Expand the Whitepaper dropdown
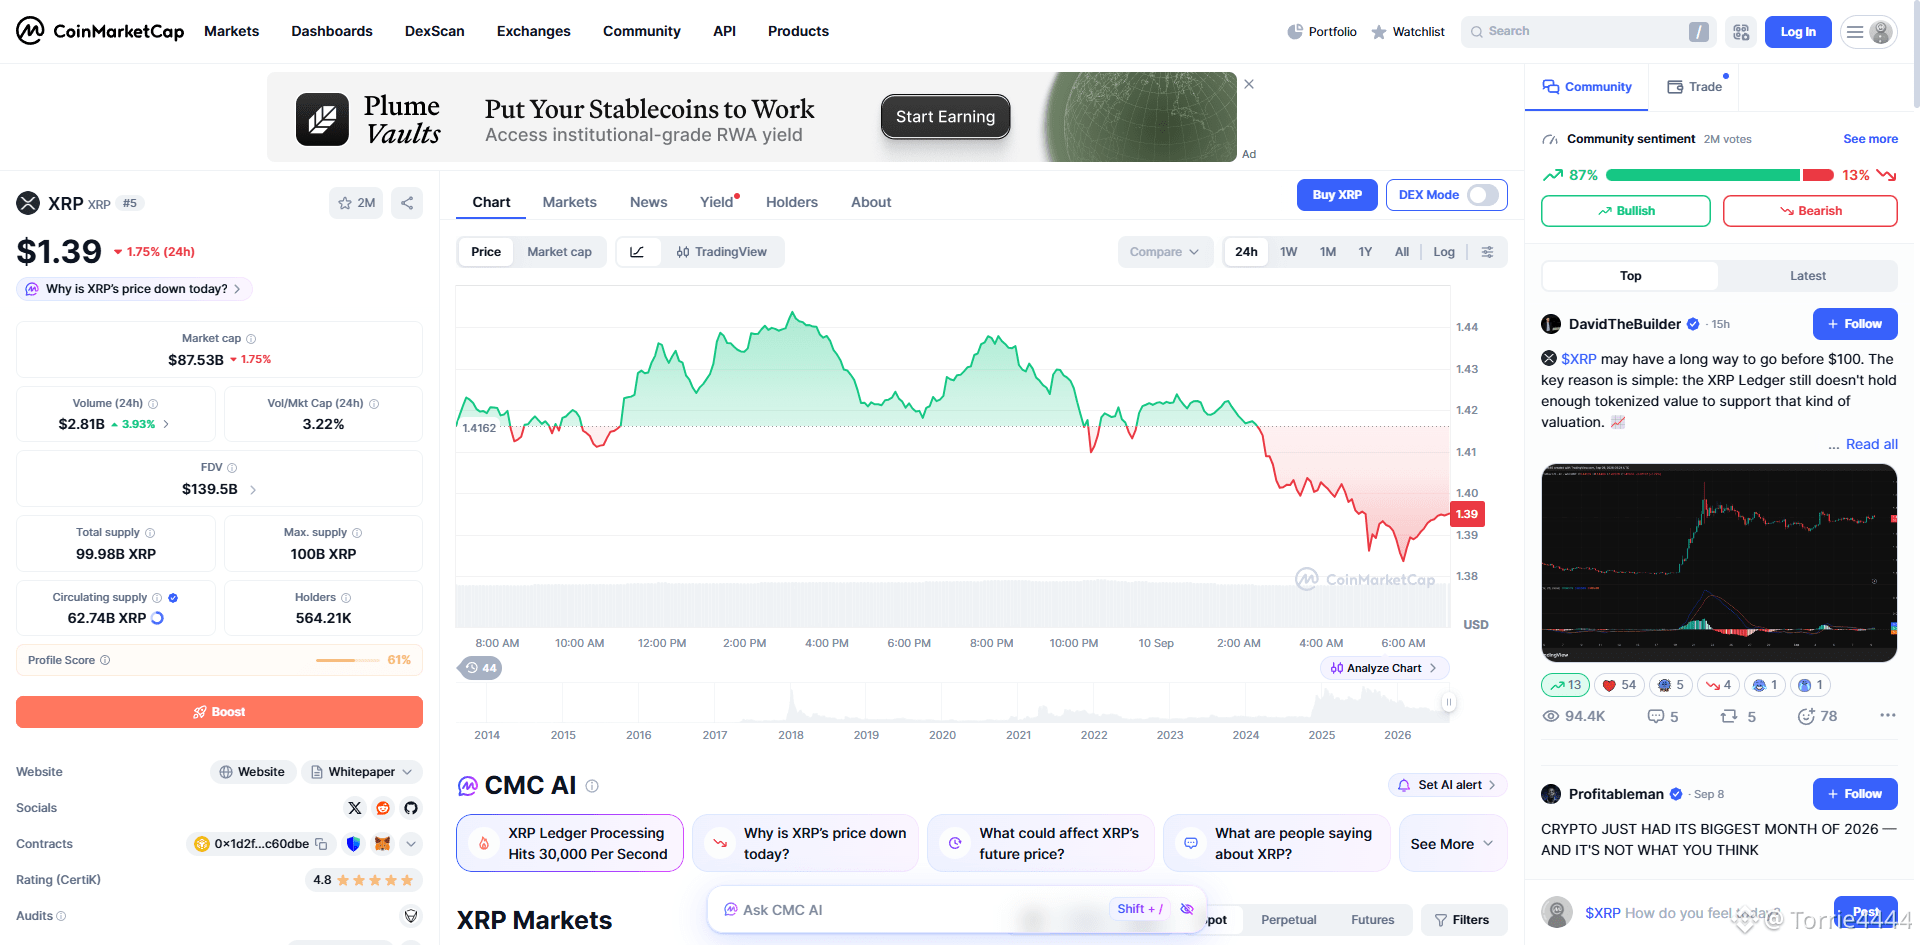 click(x=362, y=772)
